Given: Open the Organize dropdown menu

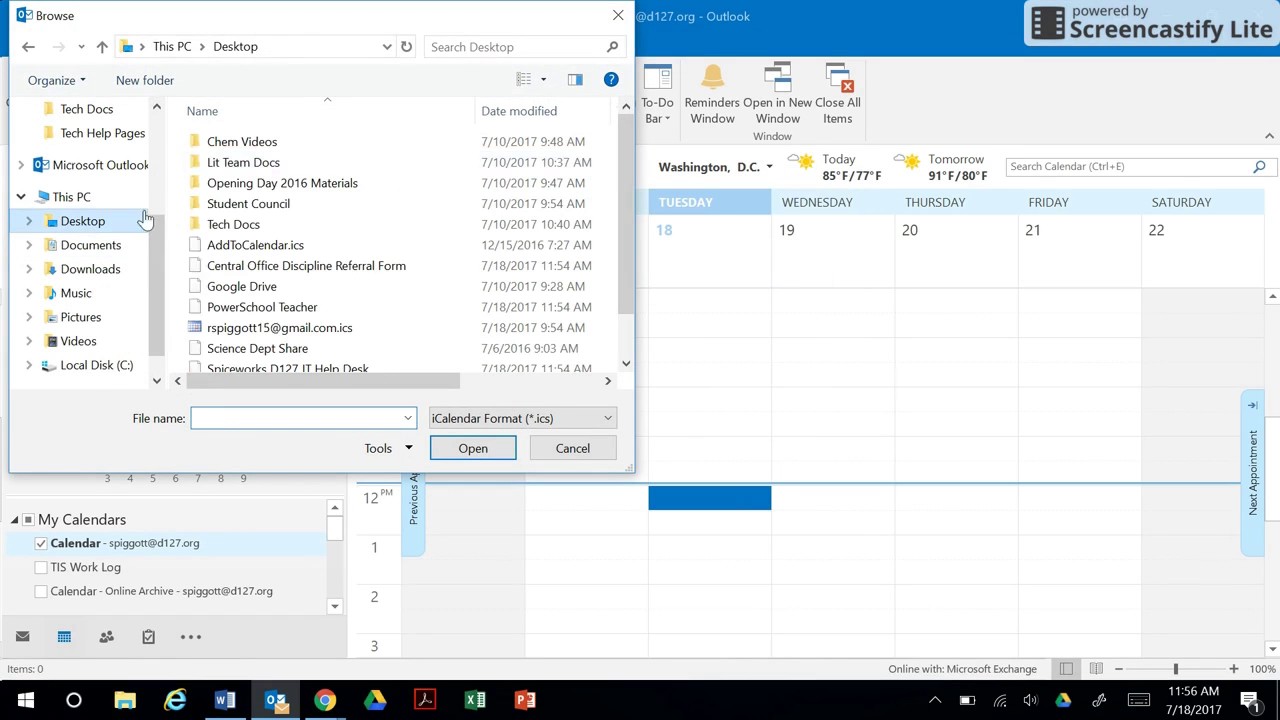Looking at the screenshot, I should coord(57,80).
